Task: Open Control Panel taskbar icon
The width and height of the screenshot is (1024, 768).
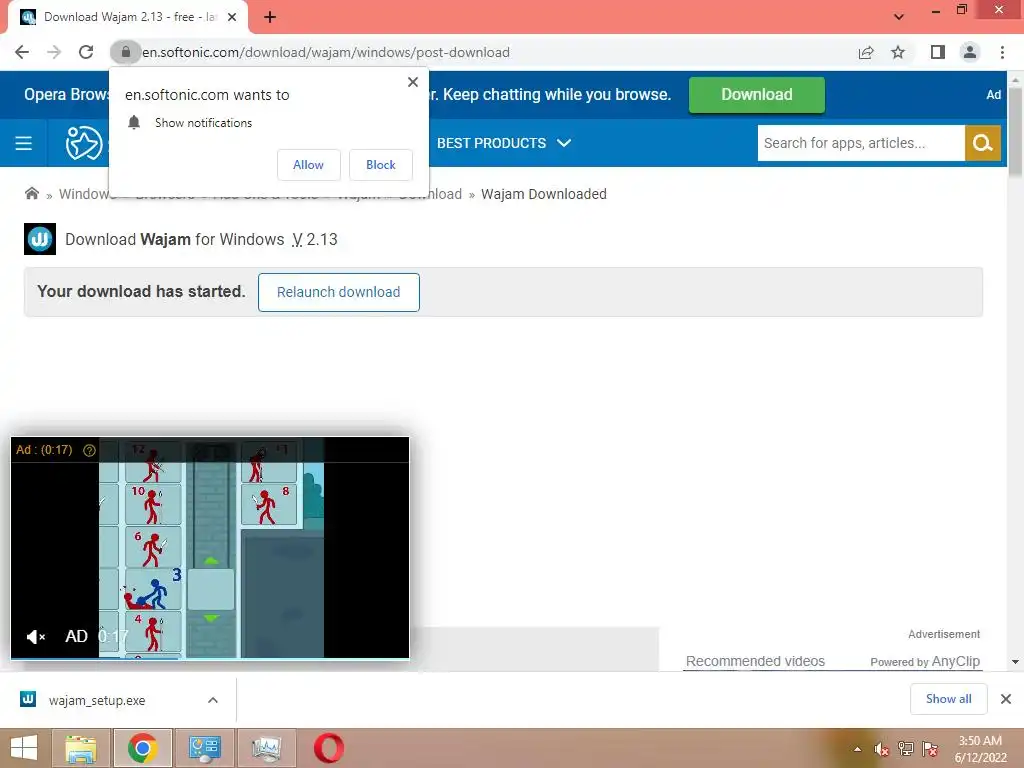Action: (204, 748)
